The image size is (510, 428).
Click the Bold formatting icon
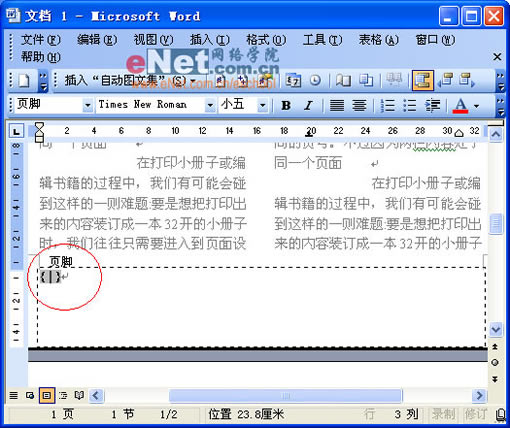pyautogui.click(x=286, y=105)
